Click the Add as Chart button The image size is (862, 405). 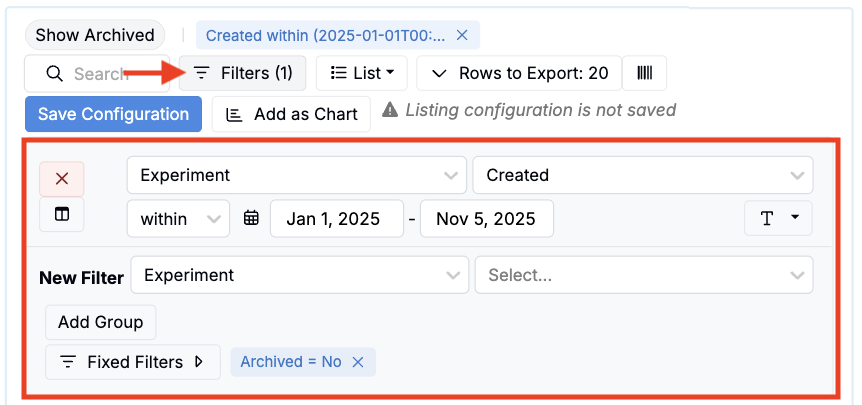point(291,114)
